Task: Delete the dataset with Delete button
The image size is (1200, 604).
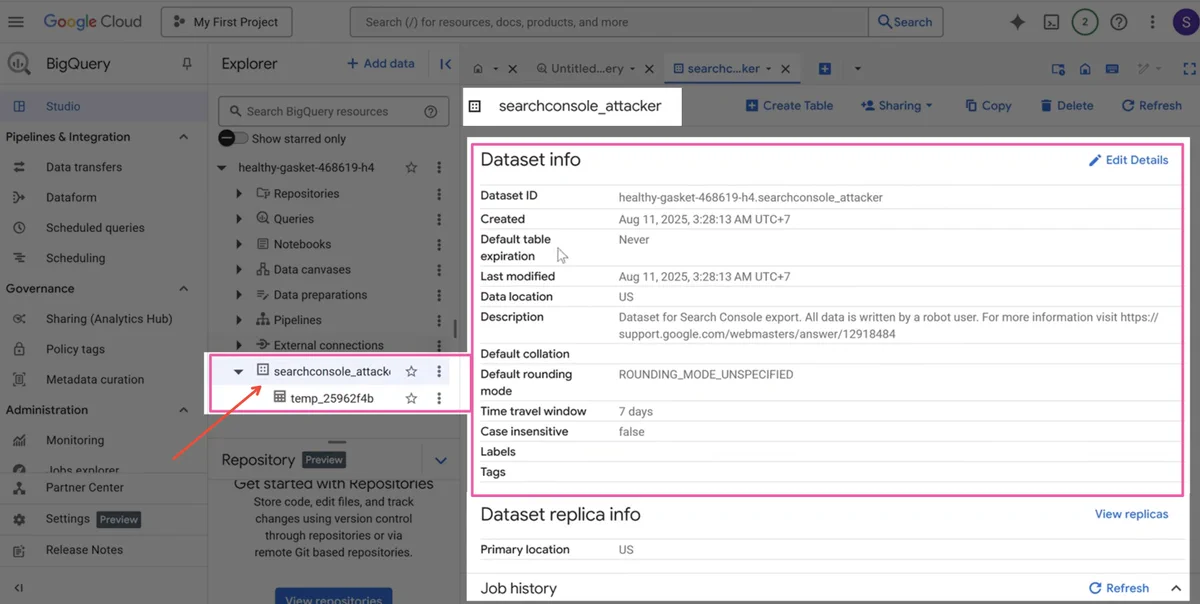Action: click(1066, 105)
